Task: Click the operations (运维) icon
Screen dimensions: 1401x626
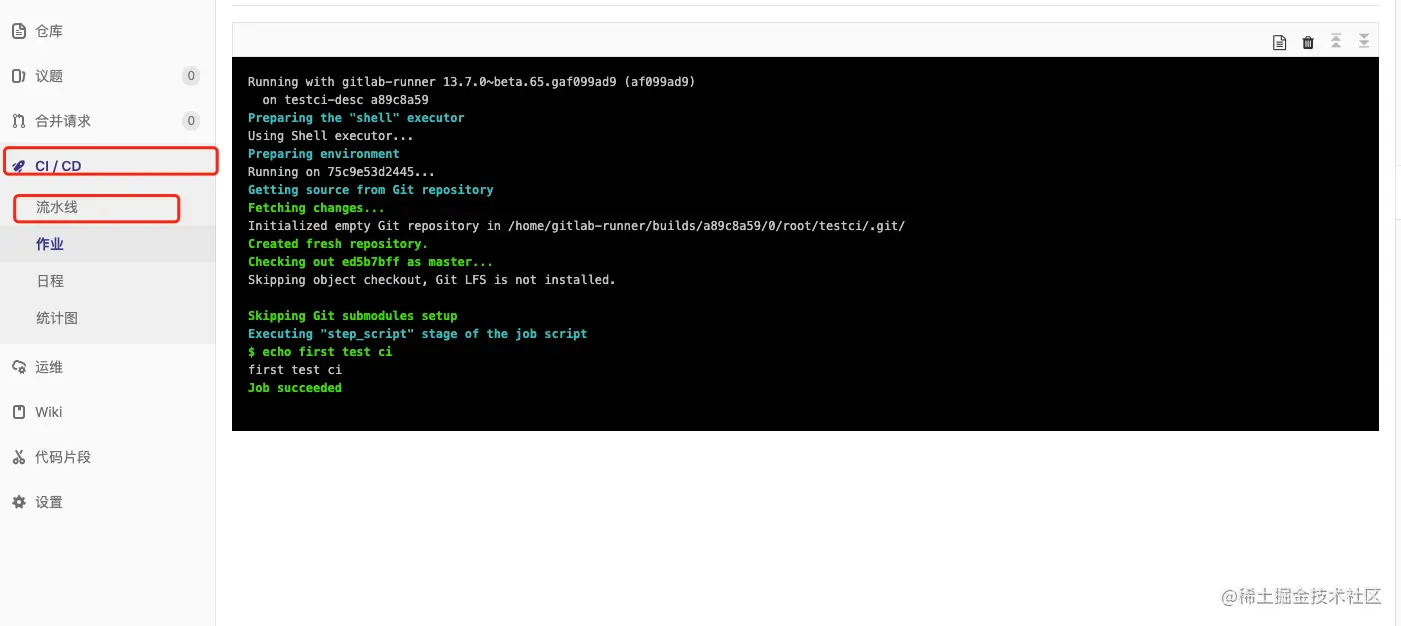Action: [x=18, y=367]
